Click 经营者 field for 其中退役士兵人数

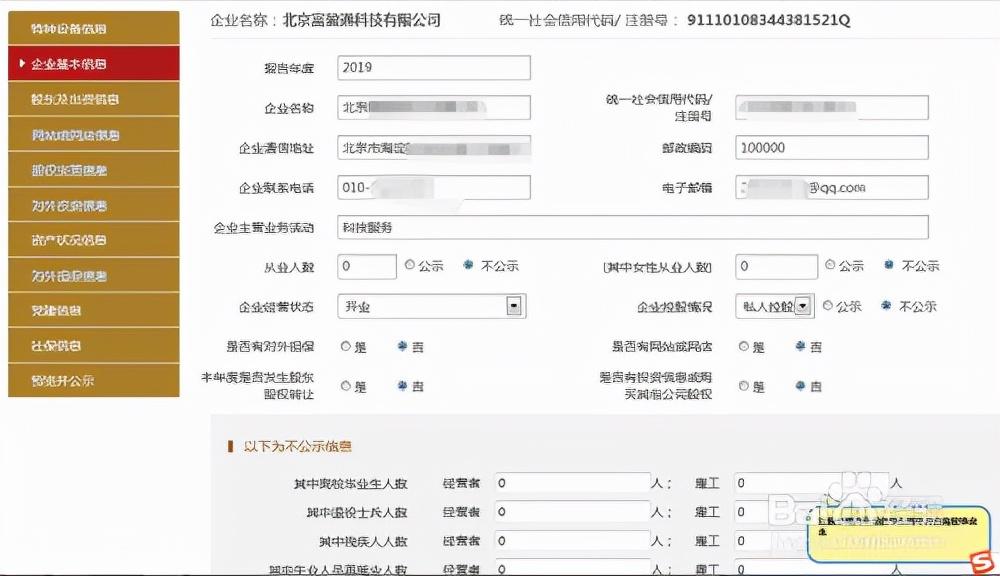(572, 512)
